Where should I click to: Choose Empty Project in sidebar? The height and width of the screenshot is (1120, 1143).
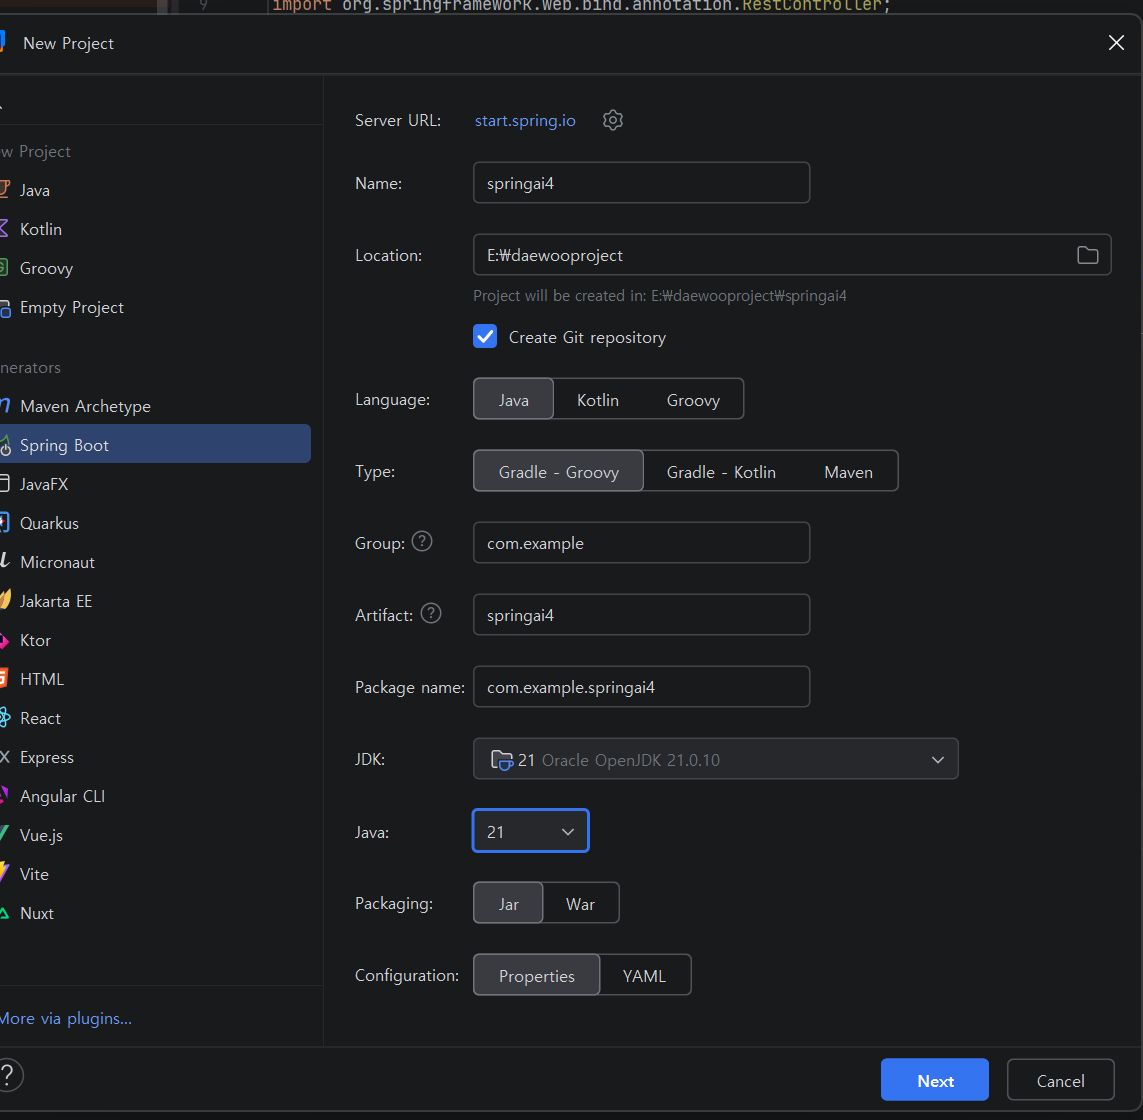(x=155, y=307)
